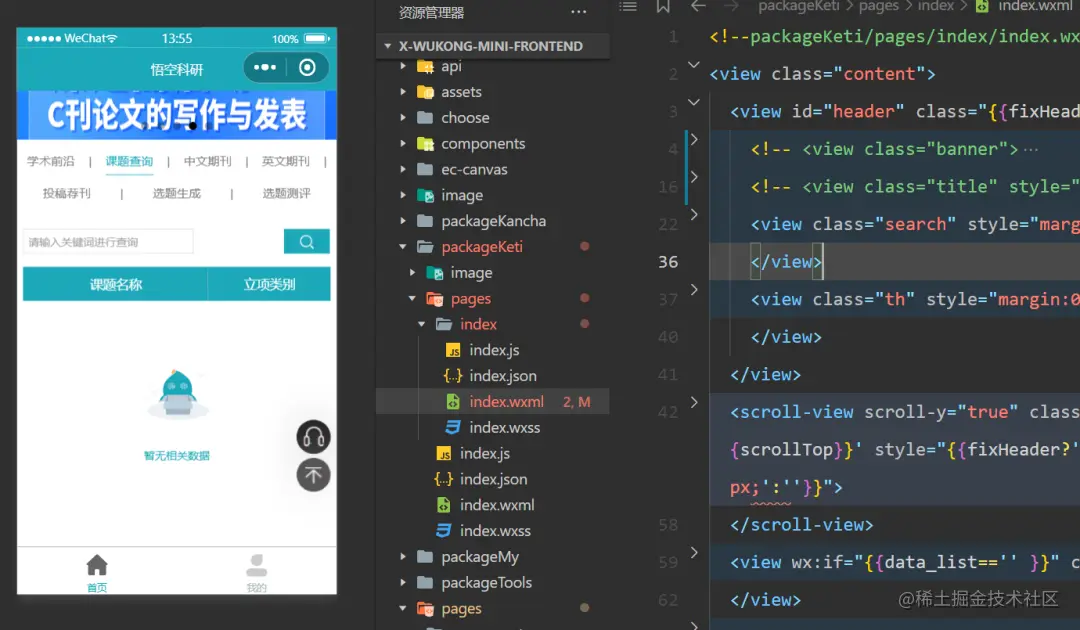Select the 英文期刊 tab

coord(286,161)
